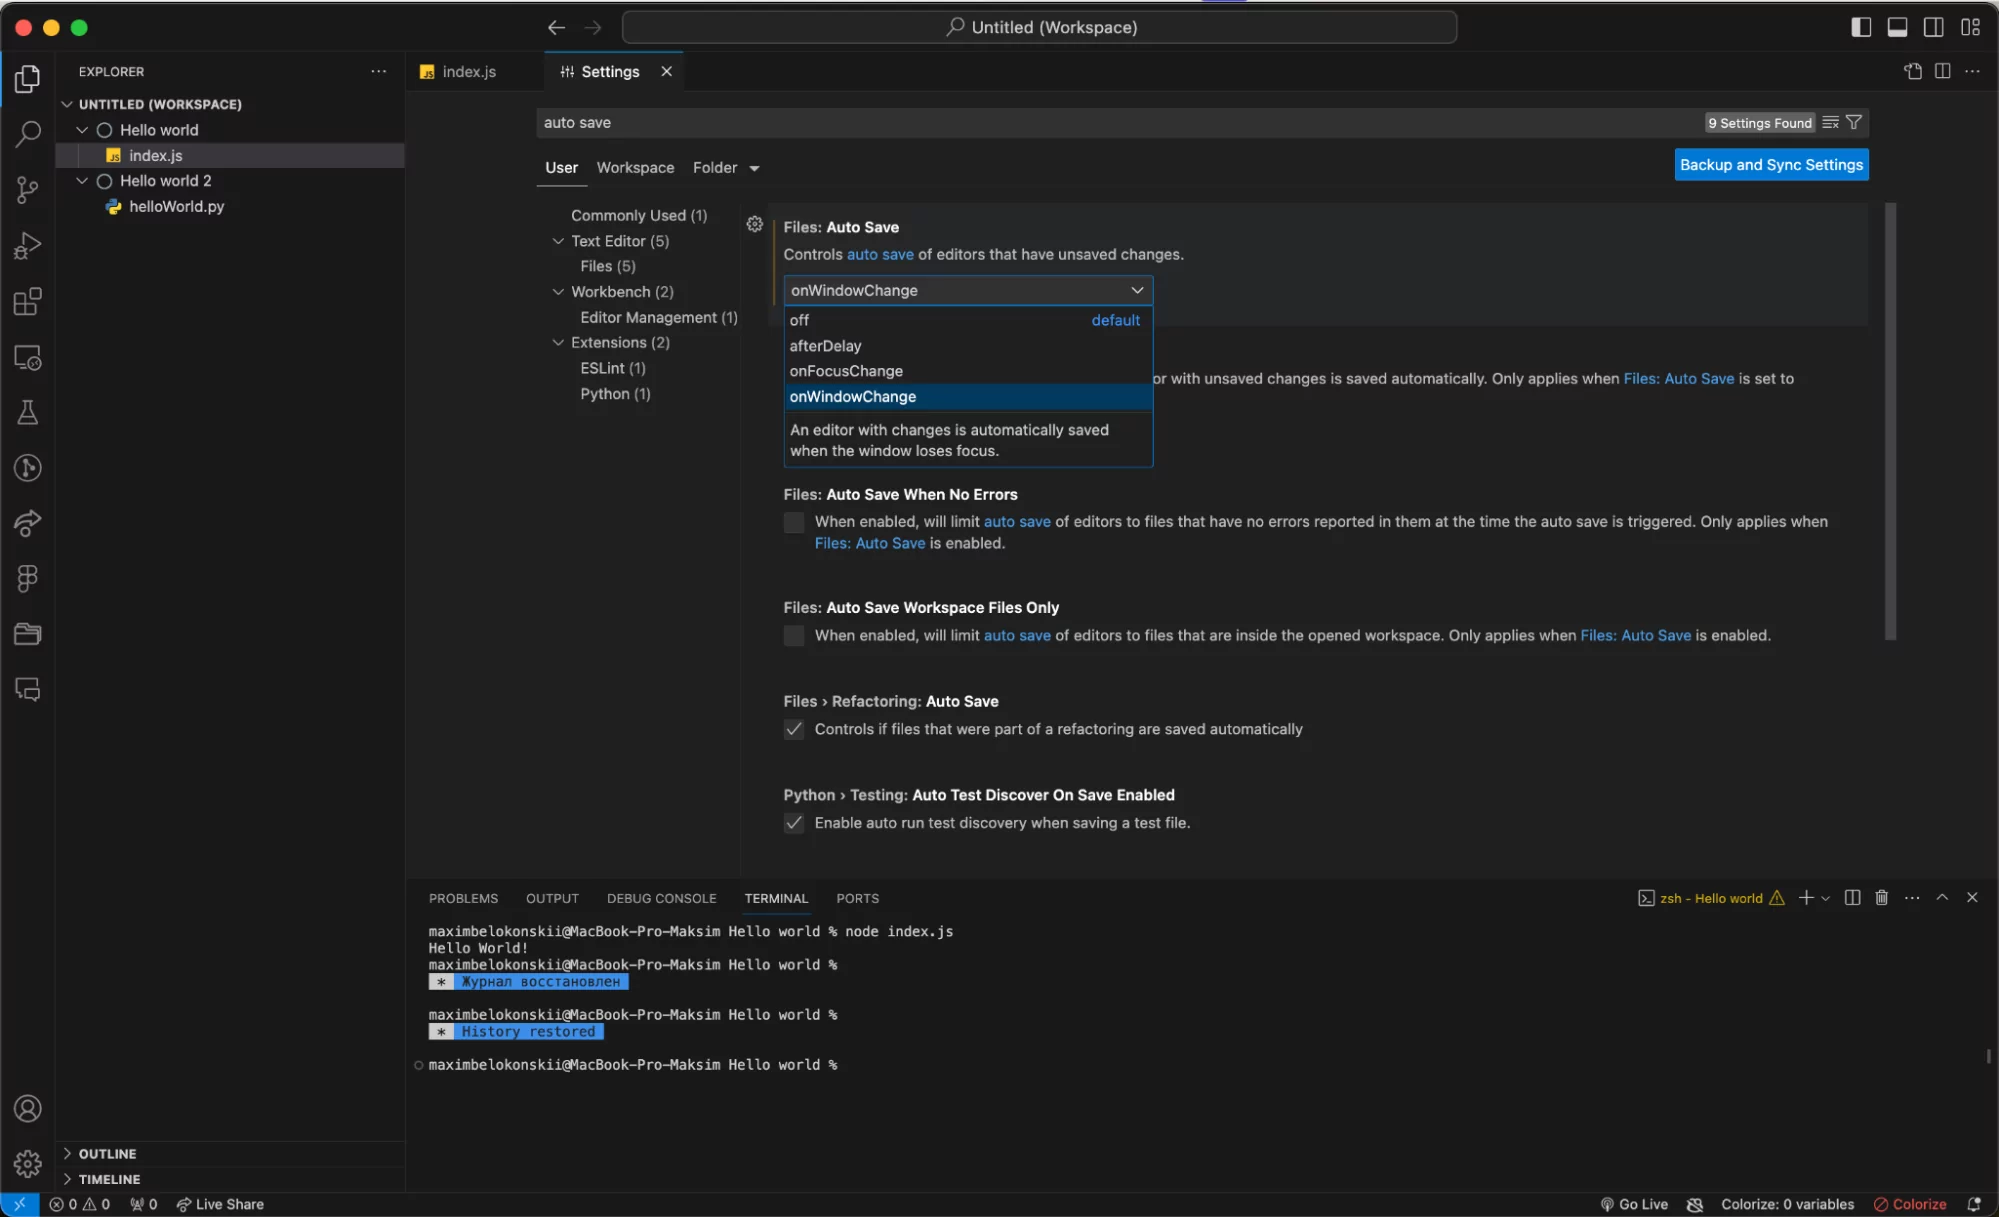Open Run and Debug view
This screenshot has width=1999, height=1218.
click(x=28, y=246)
